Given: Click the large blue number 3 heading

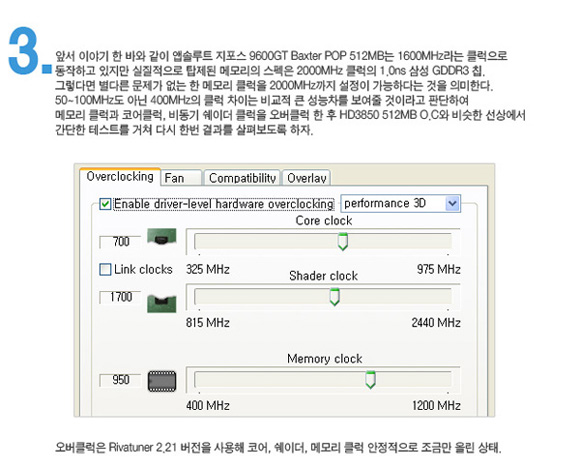Looking at the screenshot, I should (23, 51).
